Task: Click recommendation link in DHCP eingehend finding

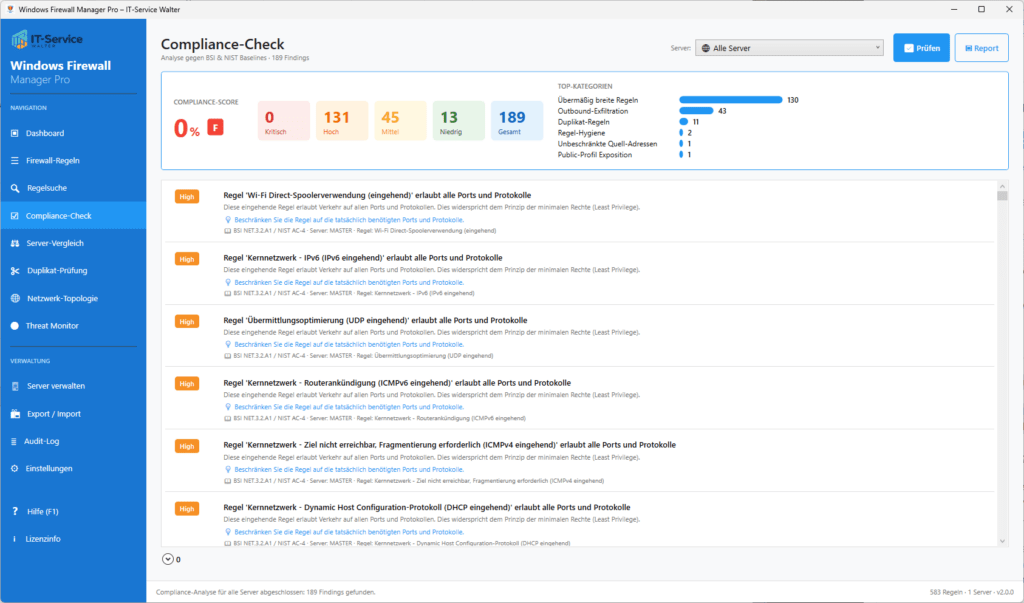Action: click(349, 532)
